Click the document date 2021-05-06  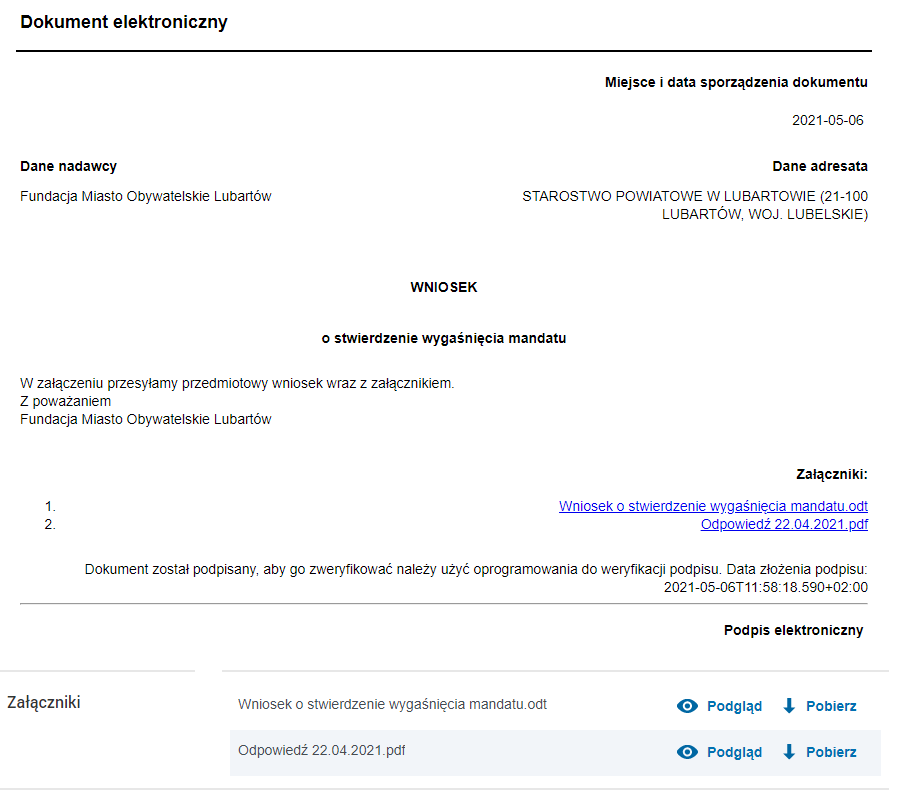click(x=827, y=120)
